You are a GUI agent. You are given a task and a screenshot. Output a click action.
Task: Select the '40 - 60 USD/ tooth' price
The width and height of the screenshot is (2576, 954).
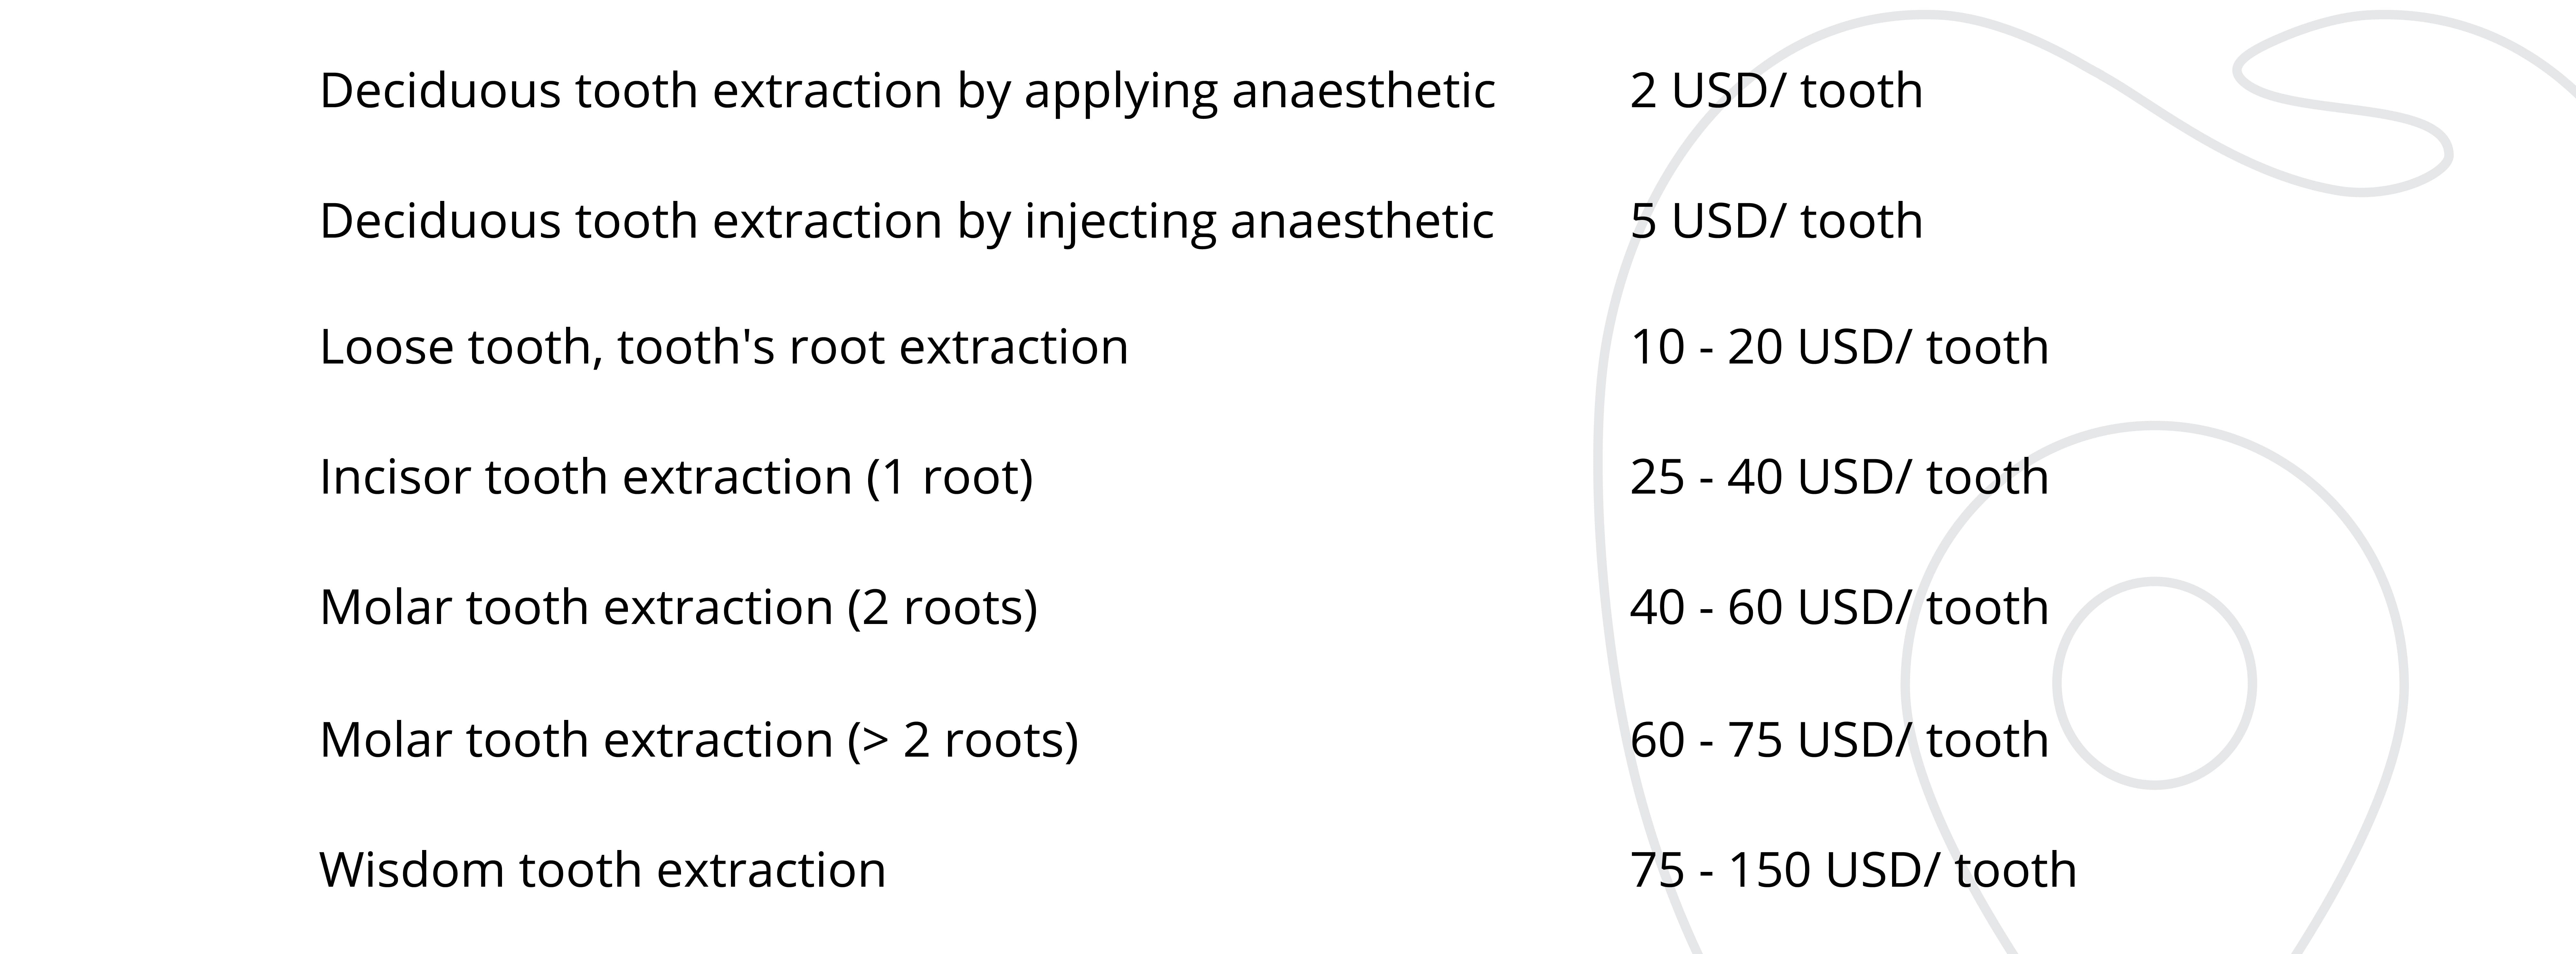[x=1839, y=607]
